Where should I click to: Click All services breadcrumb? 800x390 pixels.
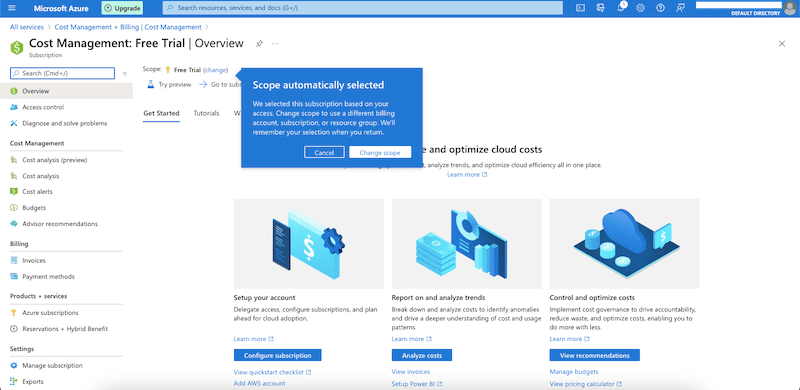(x=27, y=27)
